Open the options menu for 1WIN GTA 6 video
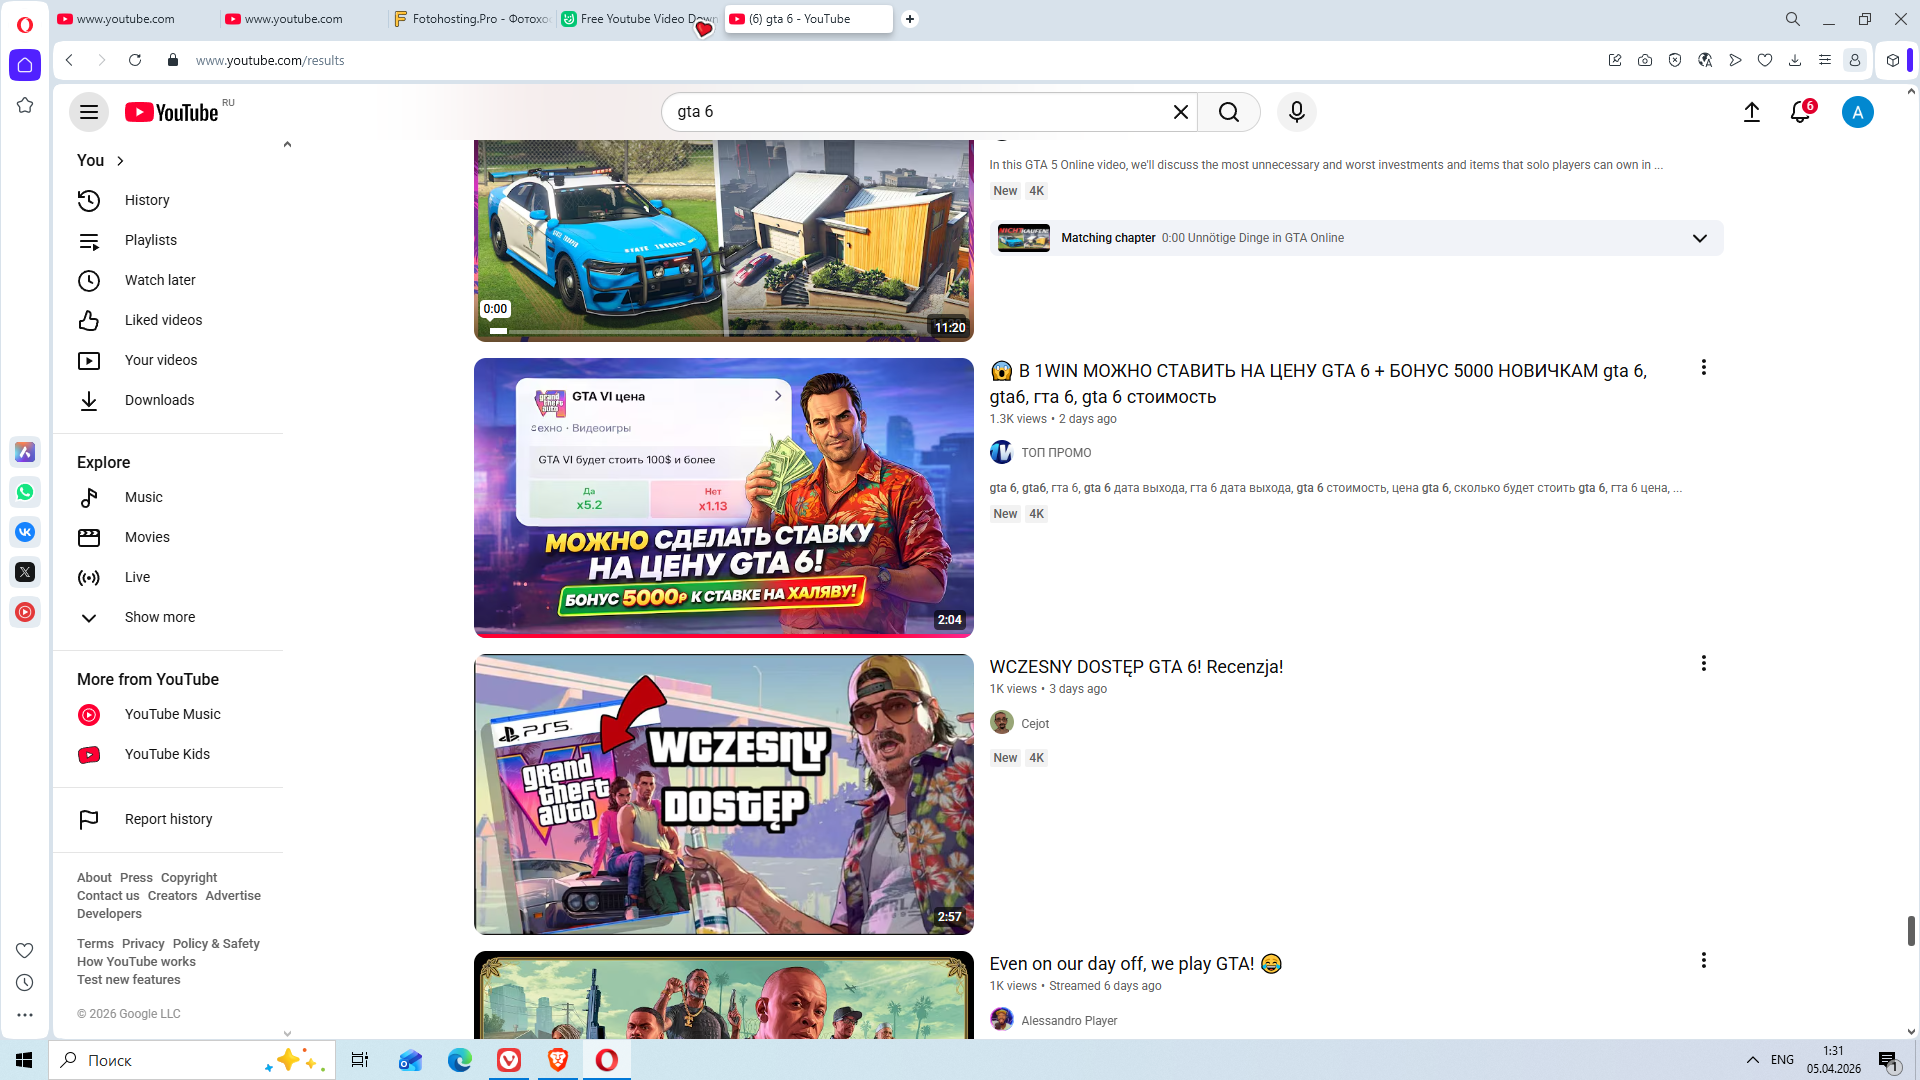This screenshot has width=1920, height=1080. click(1703, 368)
